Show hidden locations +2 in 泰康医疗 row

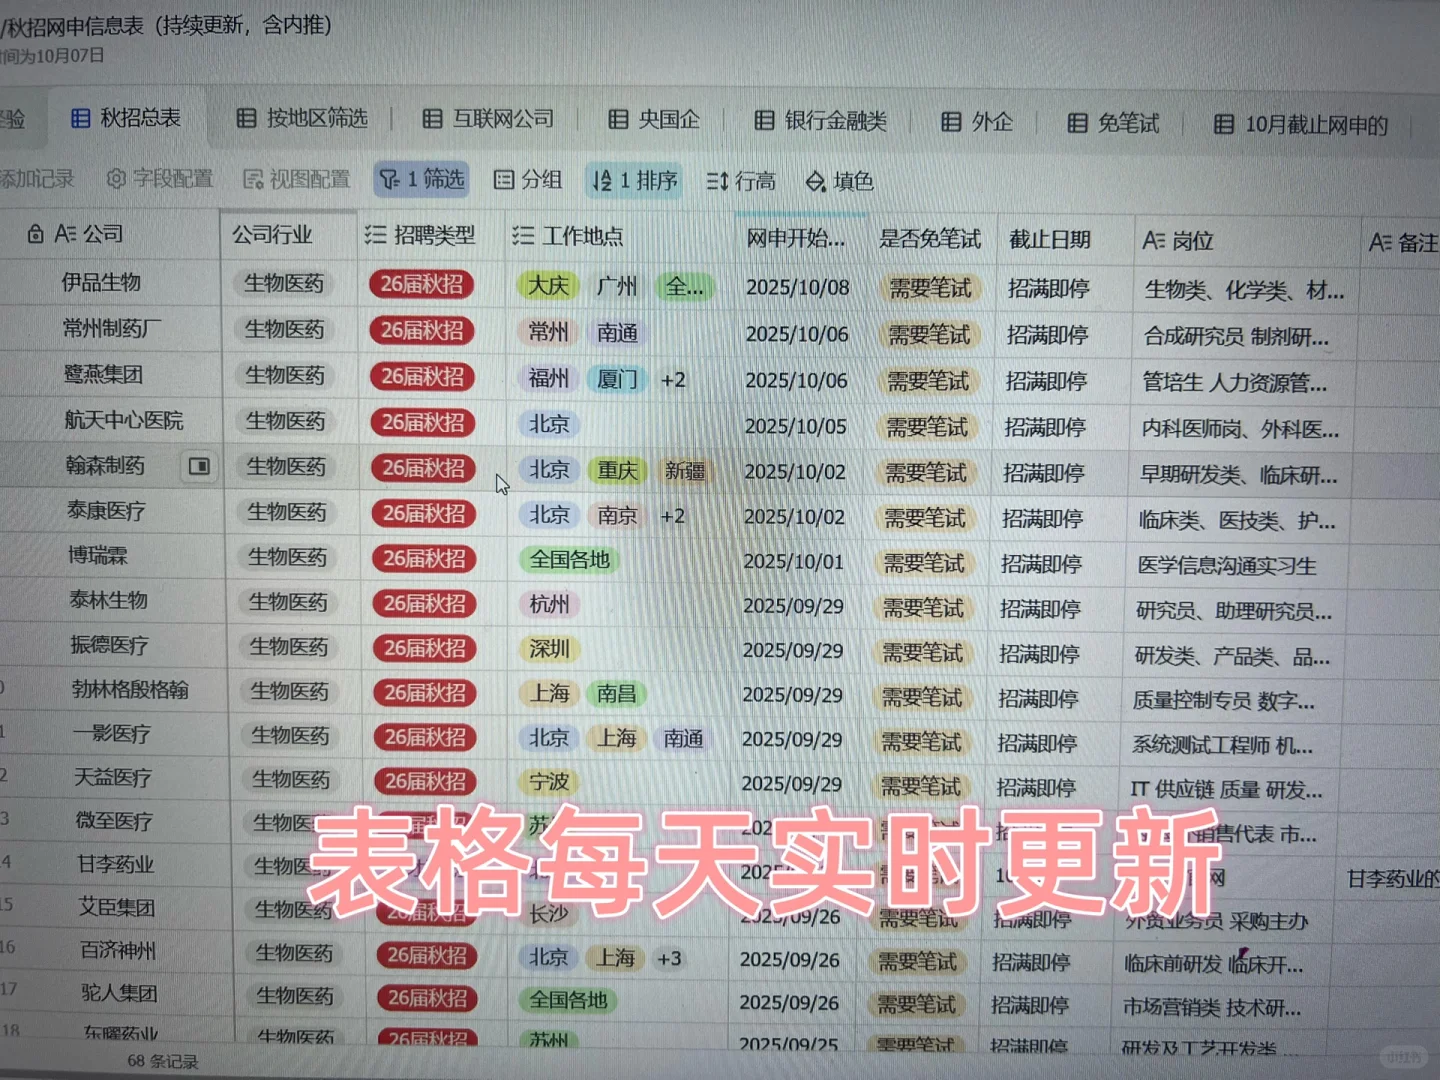(x=673, y=516)
